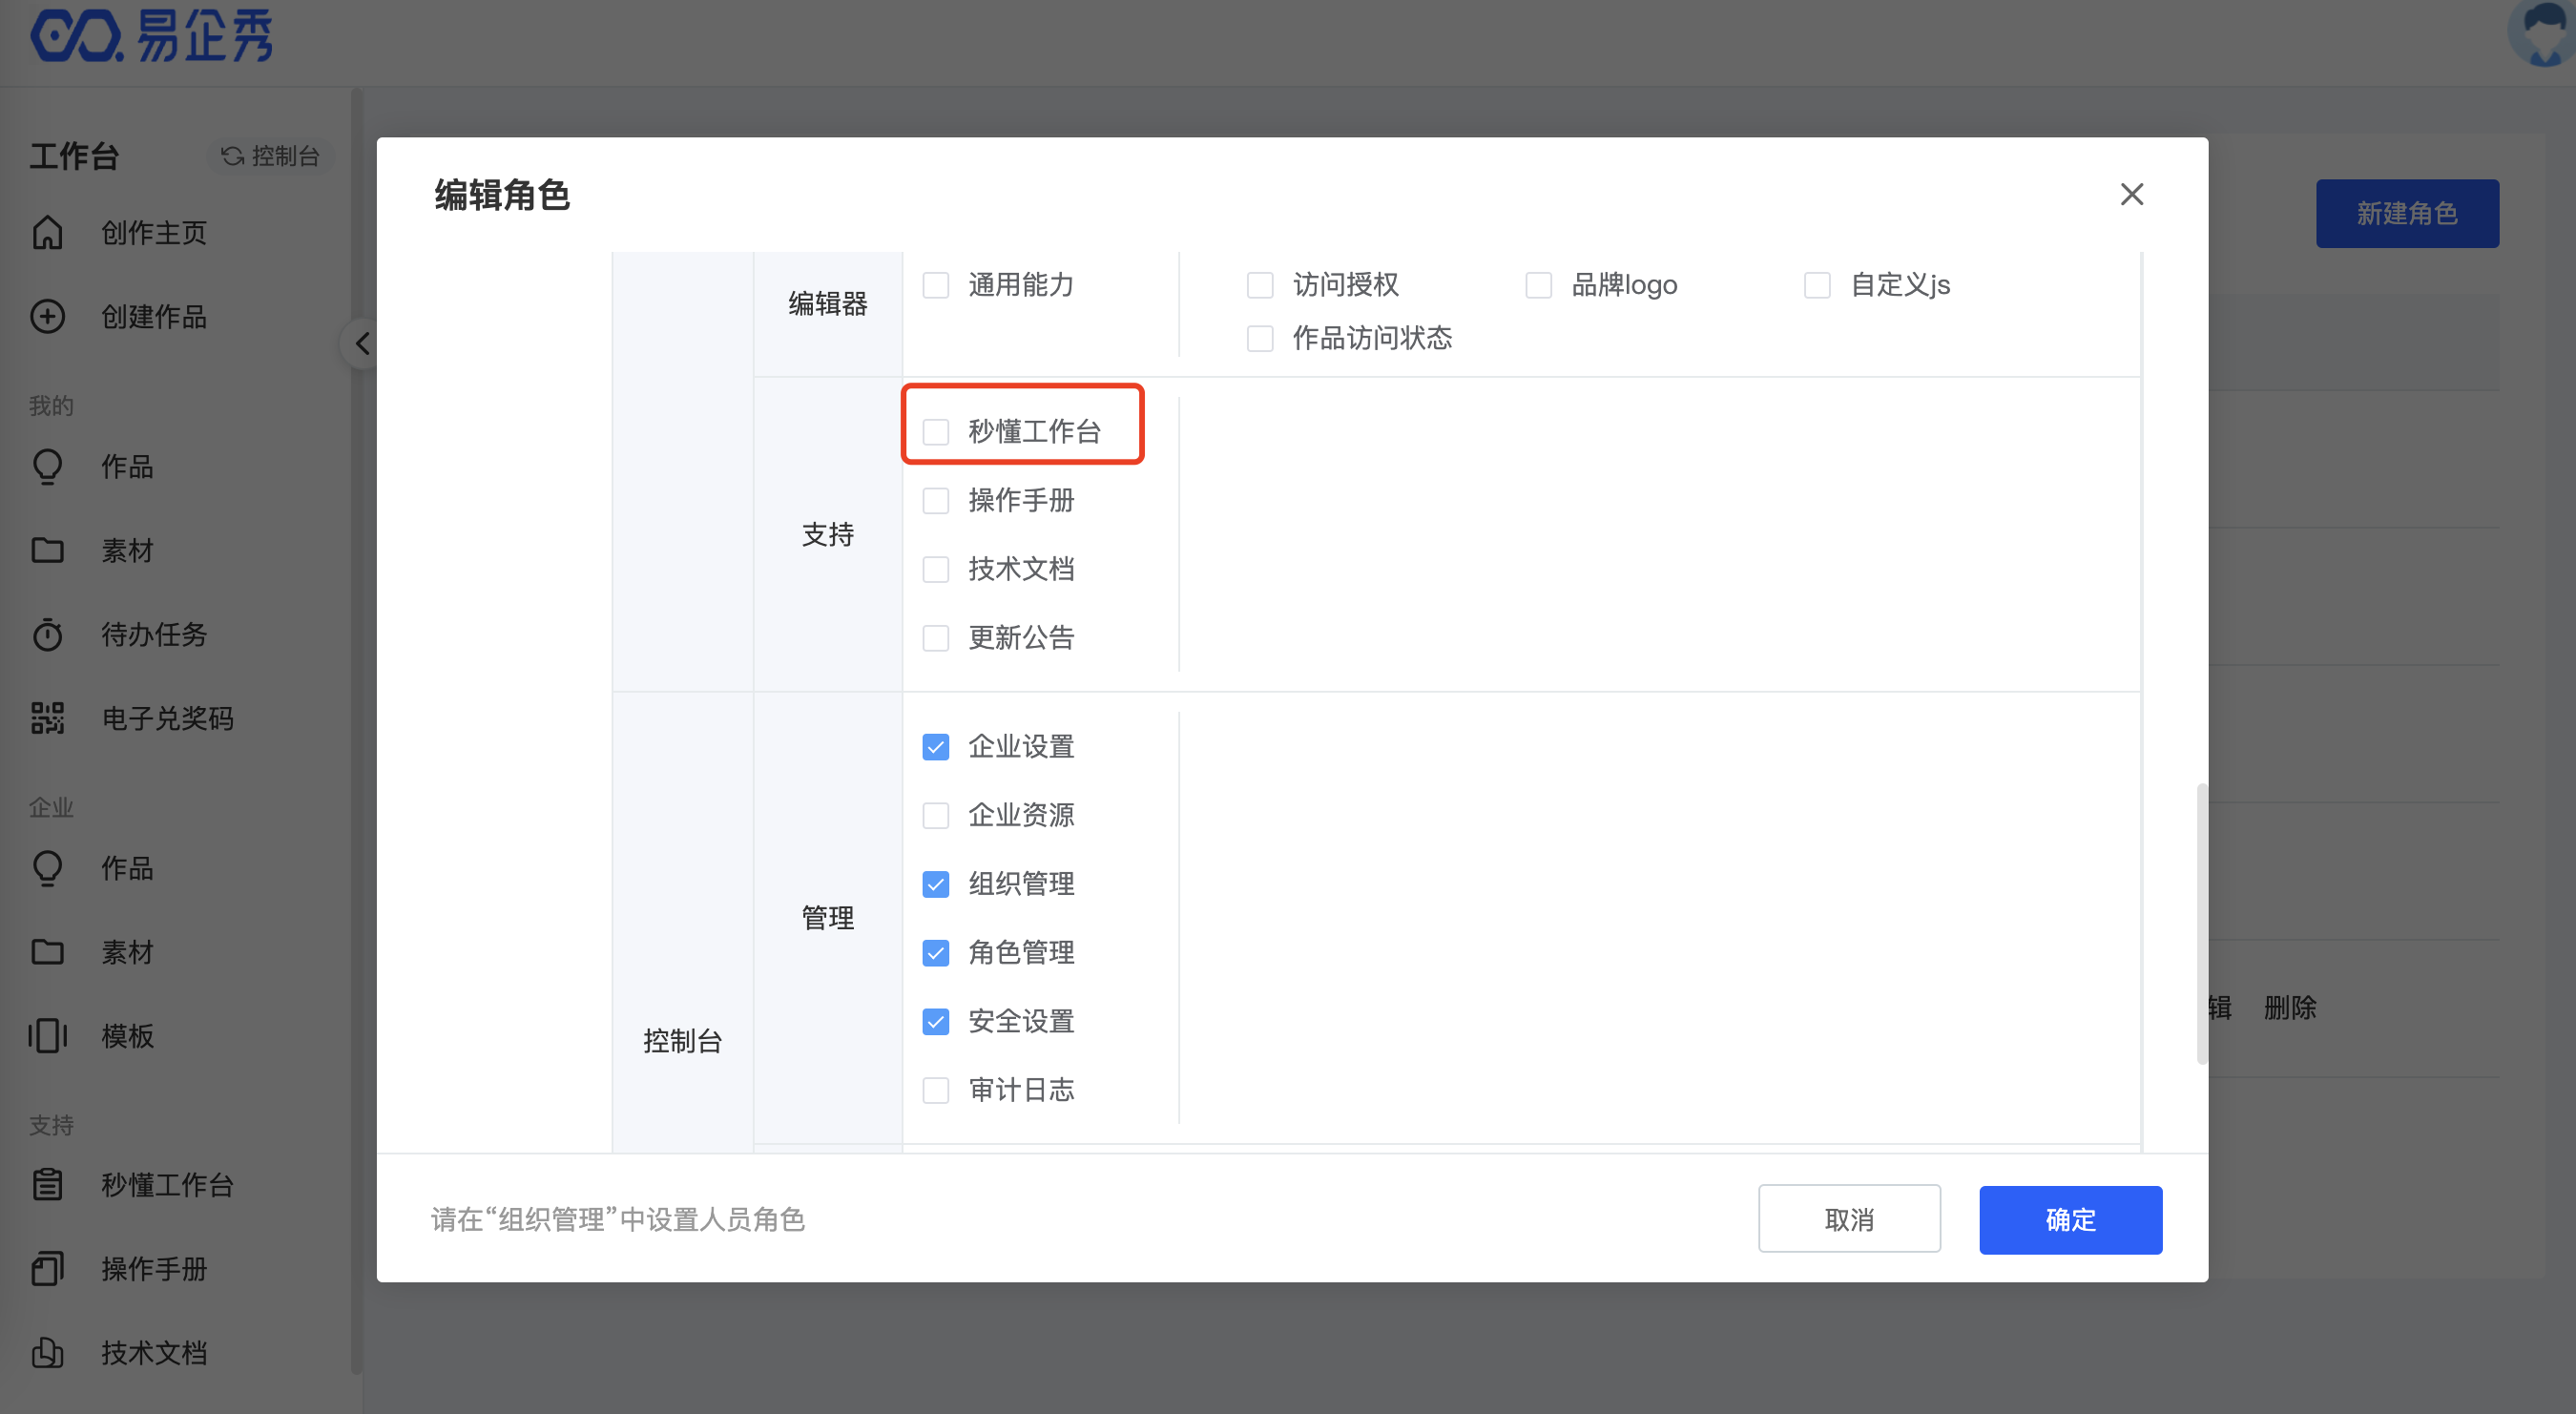Click the 请在“组织管理”中设置人员角色 hint text
Image resolution: width=2576 pixels, height=1414 pixels.
[618, 1219]
